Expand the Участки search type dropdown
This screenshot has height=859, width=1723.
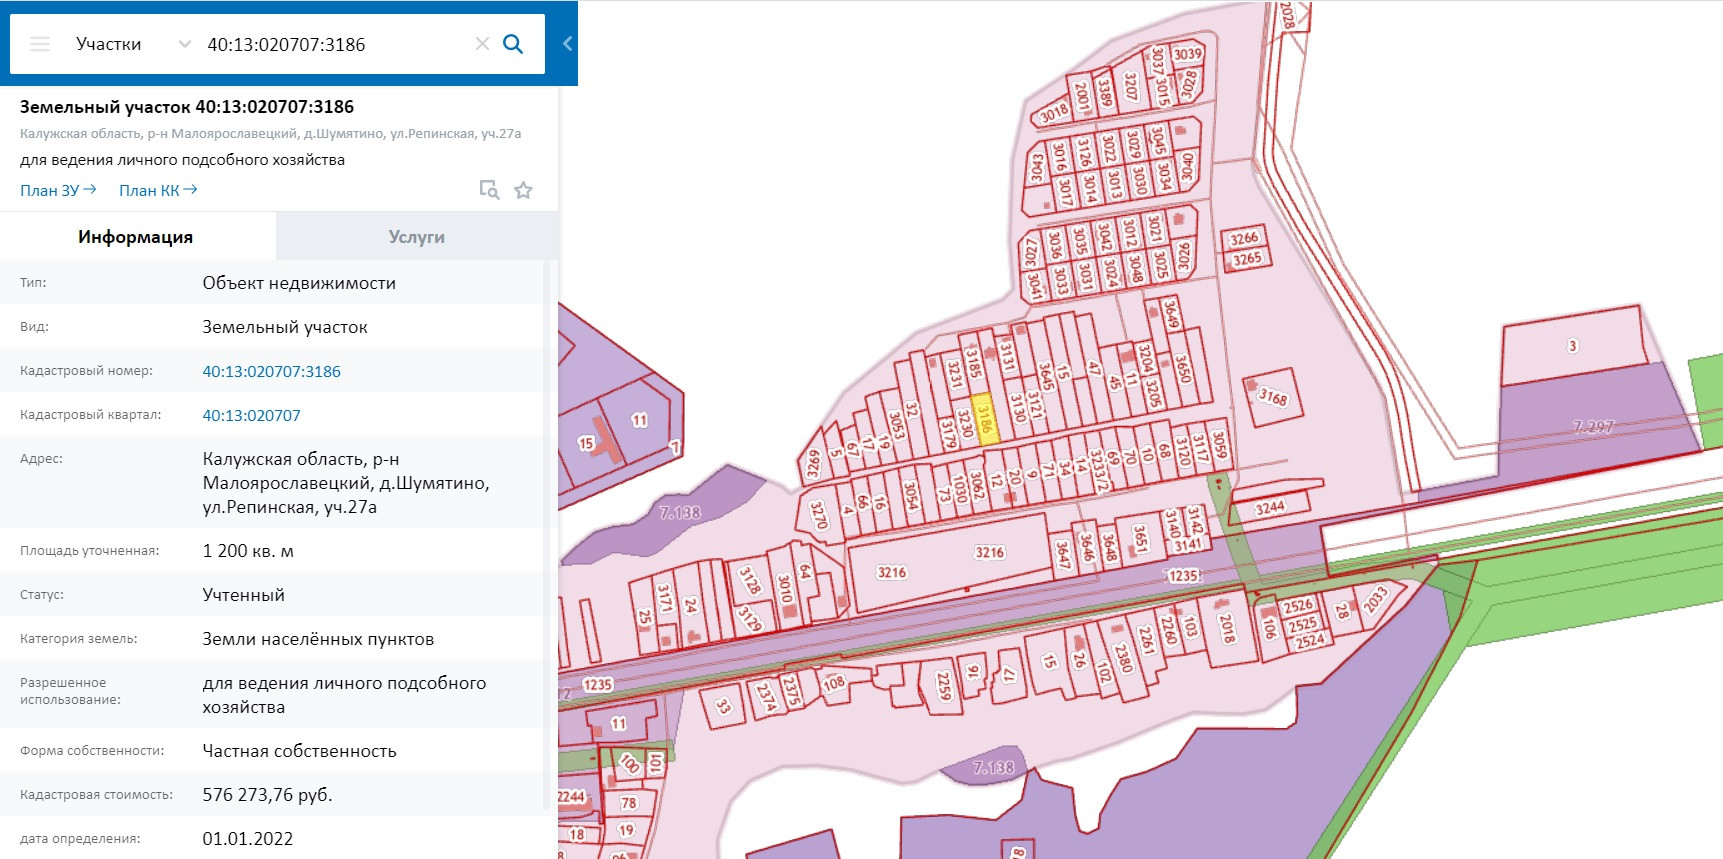coord(184,44)
